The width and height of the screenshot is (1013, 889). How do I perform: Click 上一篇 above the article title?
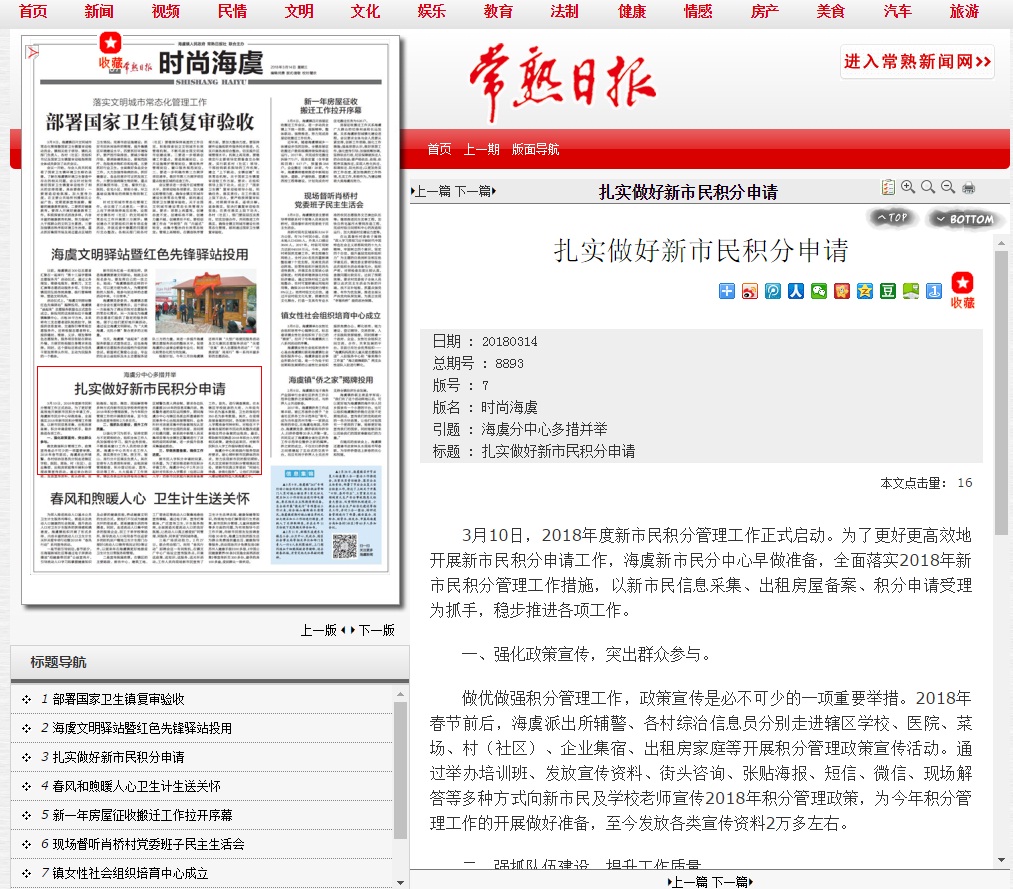point(432,191)
